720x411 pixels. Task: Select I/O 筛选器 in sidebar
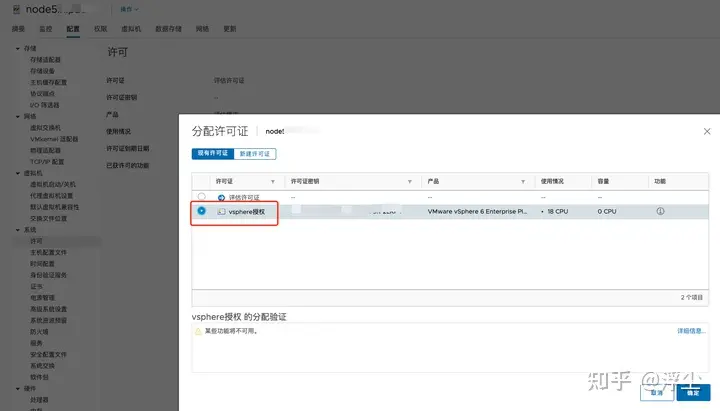tap(45, 105)
